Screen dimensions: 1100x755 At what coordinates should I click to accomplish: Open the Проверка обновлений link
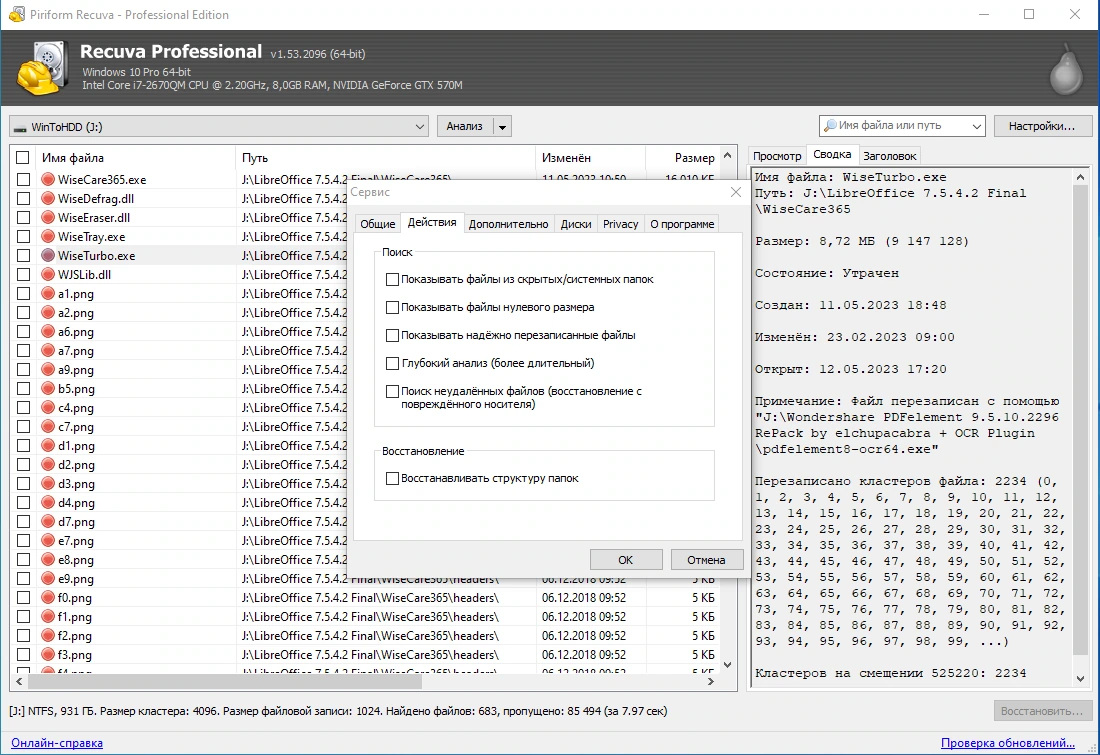(x=1007, y=742)
